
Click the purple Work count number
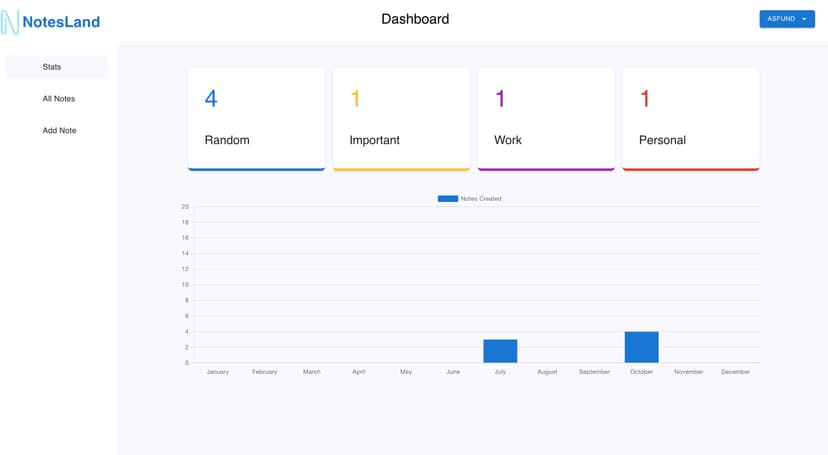coord(500,98)
